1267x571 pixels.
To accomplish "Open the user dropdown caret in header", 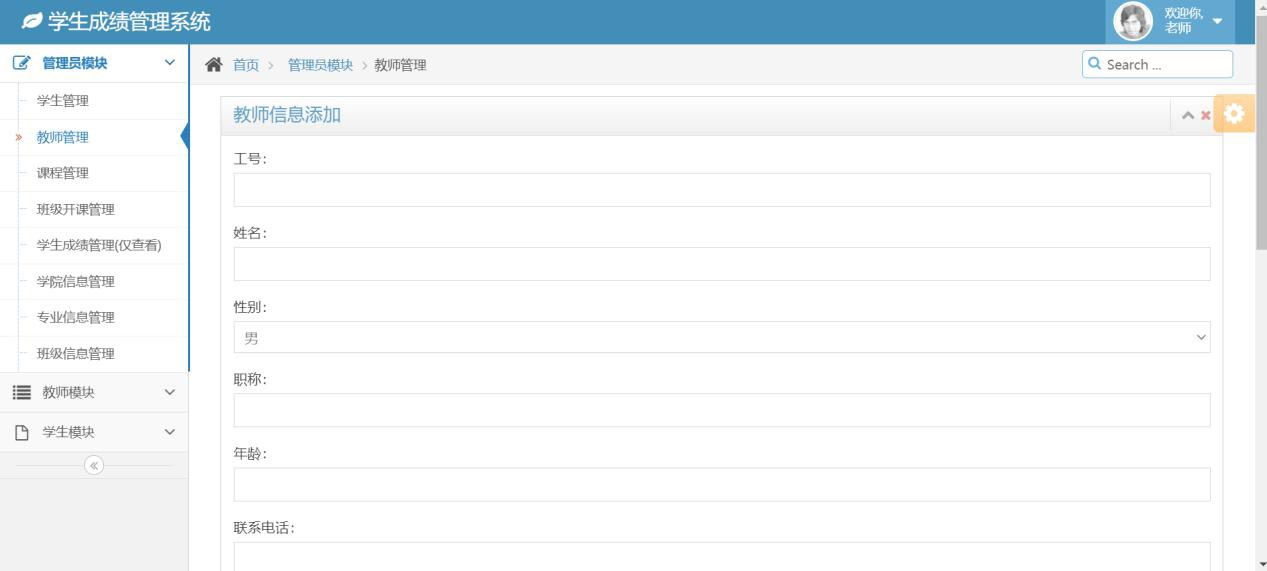I will (1217, 21).
